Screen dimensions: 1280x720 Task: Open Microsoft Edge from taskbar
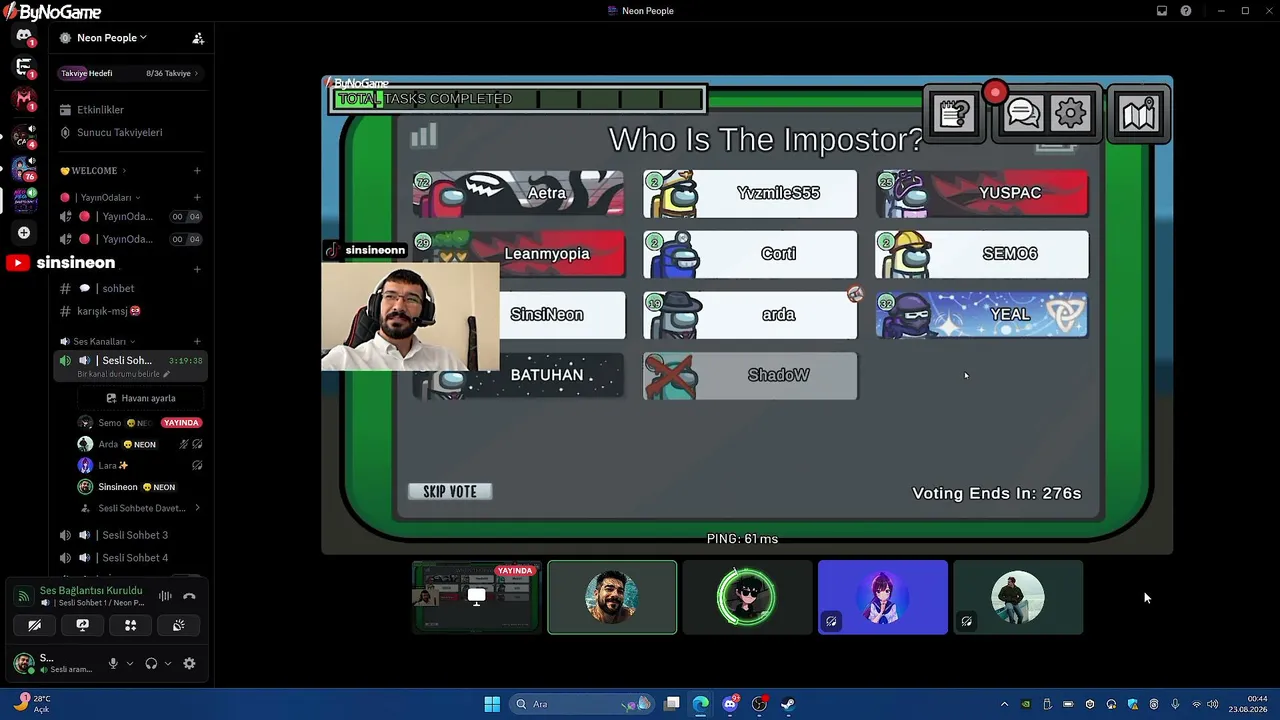(701, 704)
